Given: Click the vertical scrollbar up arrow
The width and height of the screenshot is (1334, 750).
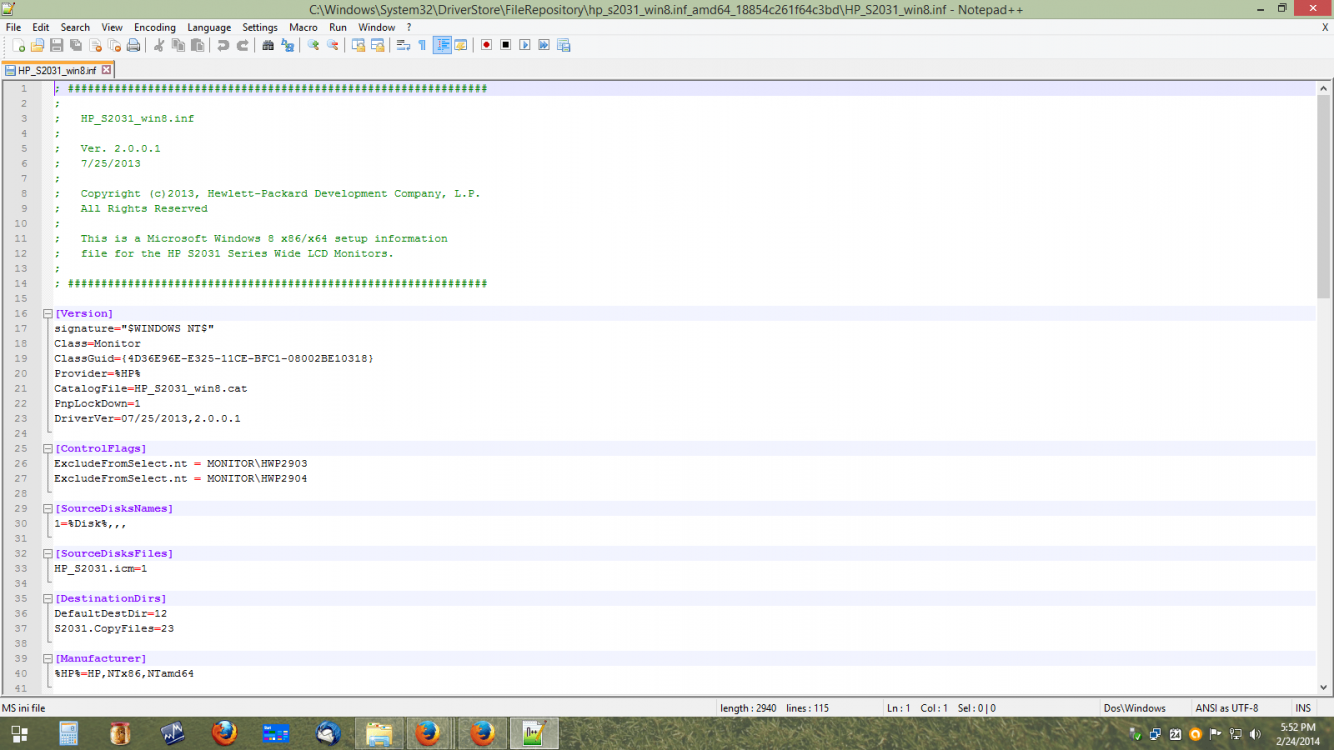Looking at the screenshot, I should tap(1324, 88).
